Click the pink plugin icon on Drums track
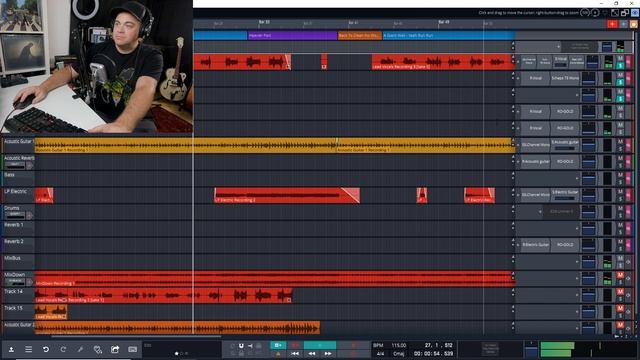 [x=629, y=212]
